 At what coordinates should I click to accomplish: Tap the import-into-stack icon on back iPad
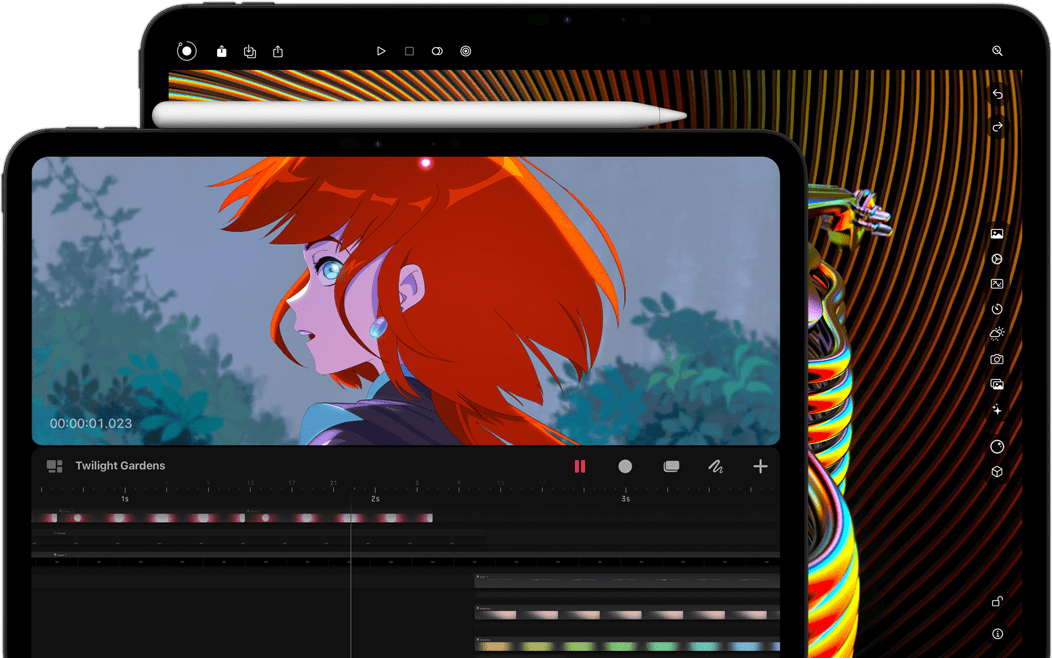click(x=250, y=51)
